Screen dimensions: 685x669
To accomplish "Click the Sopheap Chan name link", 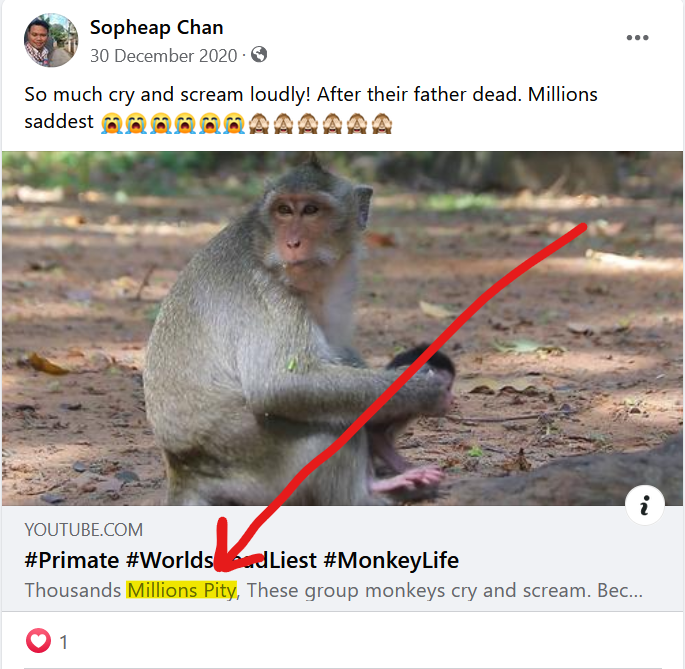I will coord(157,27).
